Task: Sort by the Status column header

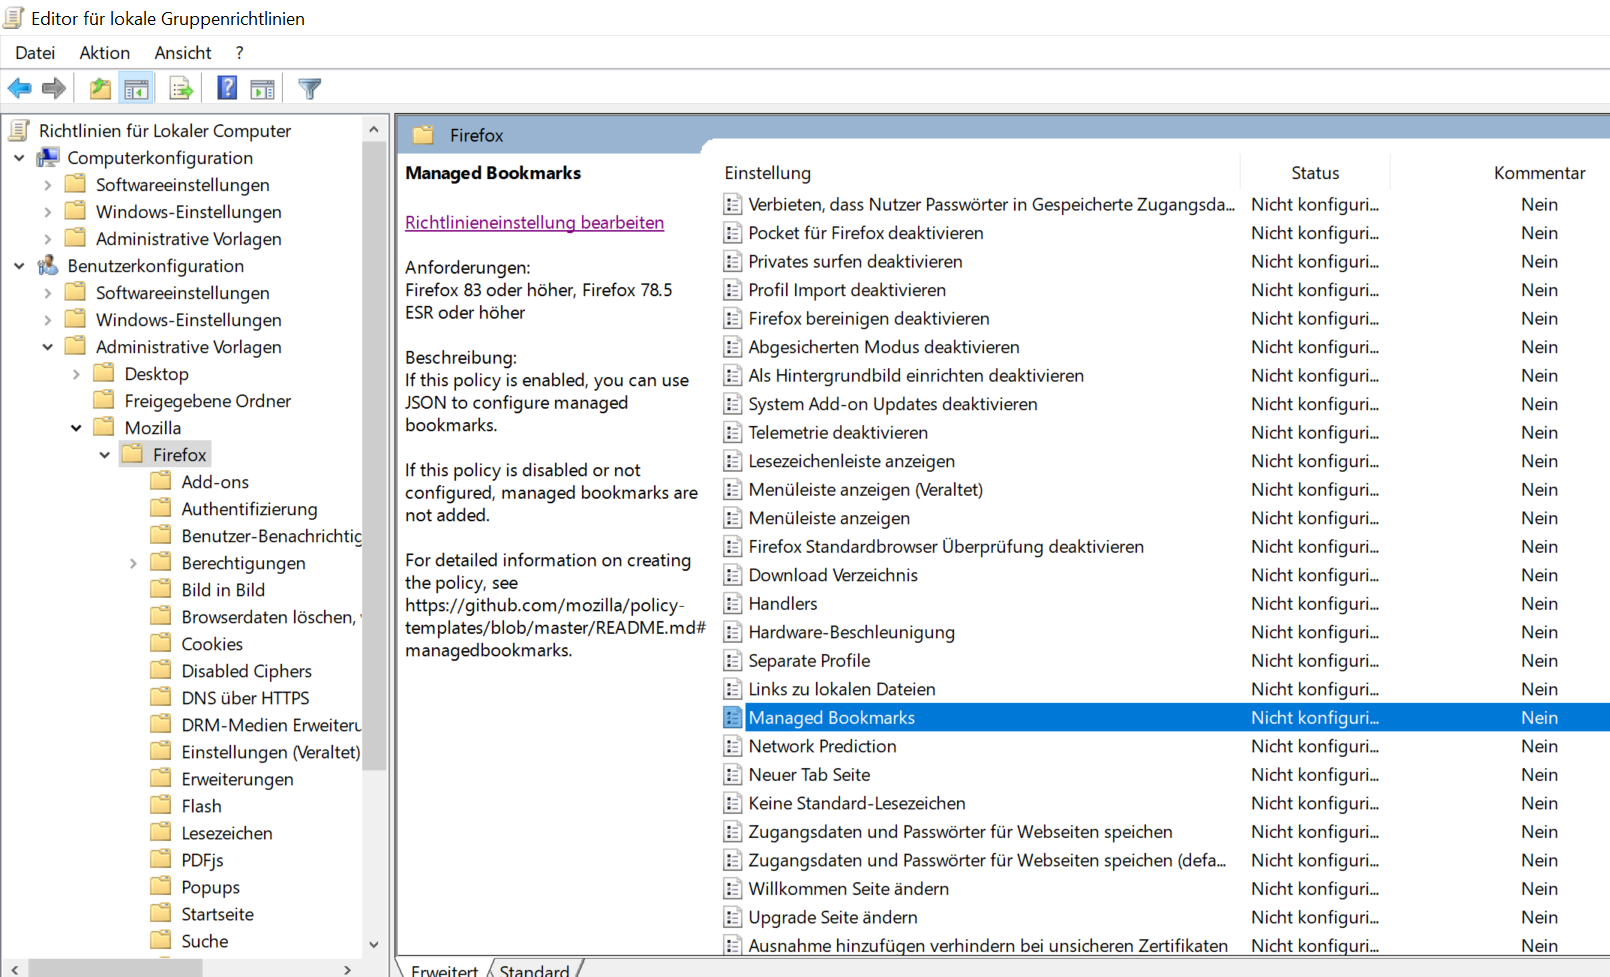Action: coord(1314,173)
